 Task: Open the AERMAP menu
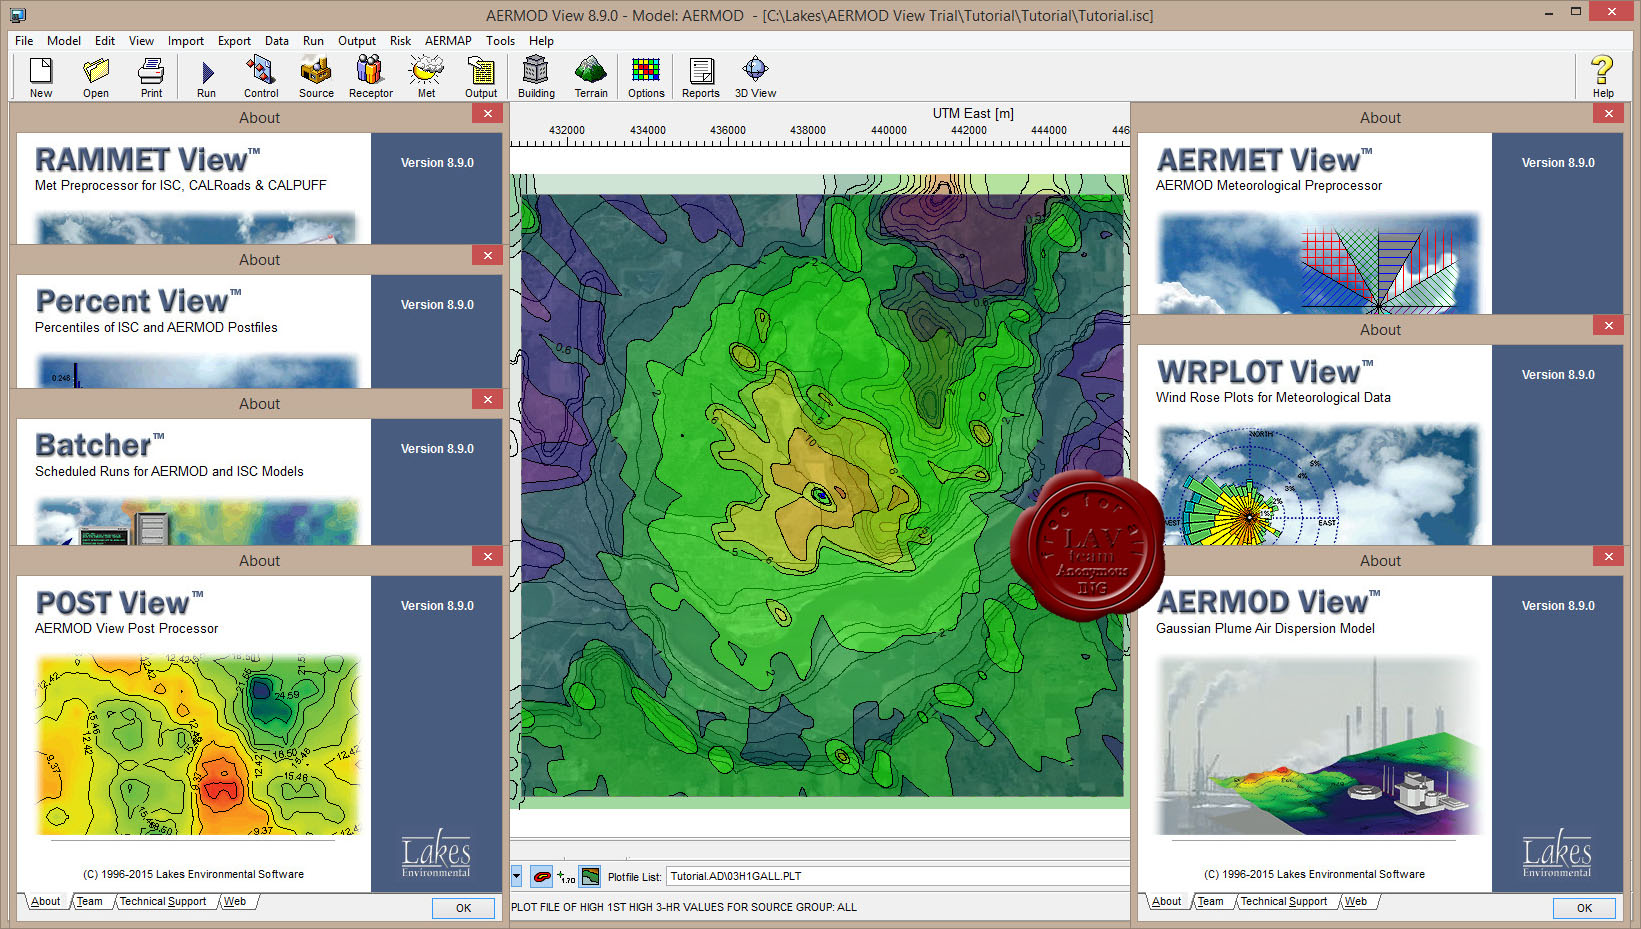(x=448, y=41)
